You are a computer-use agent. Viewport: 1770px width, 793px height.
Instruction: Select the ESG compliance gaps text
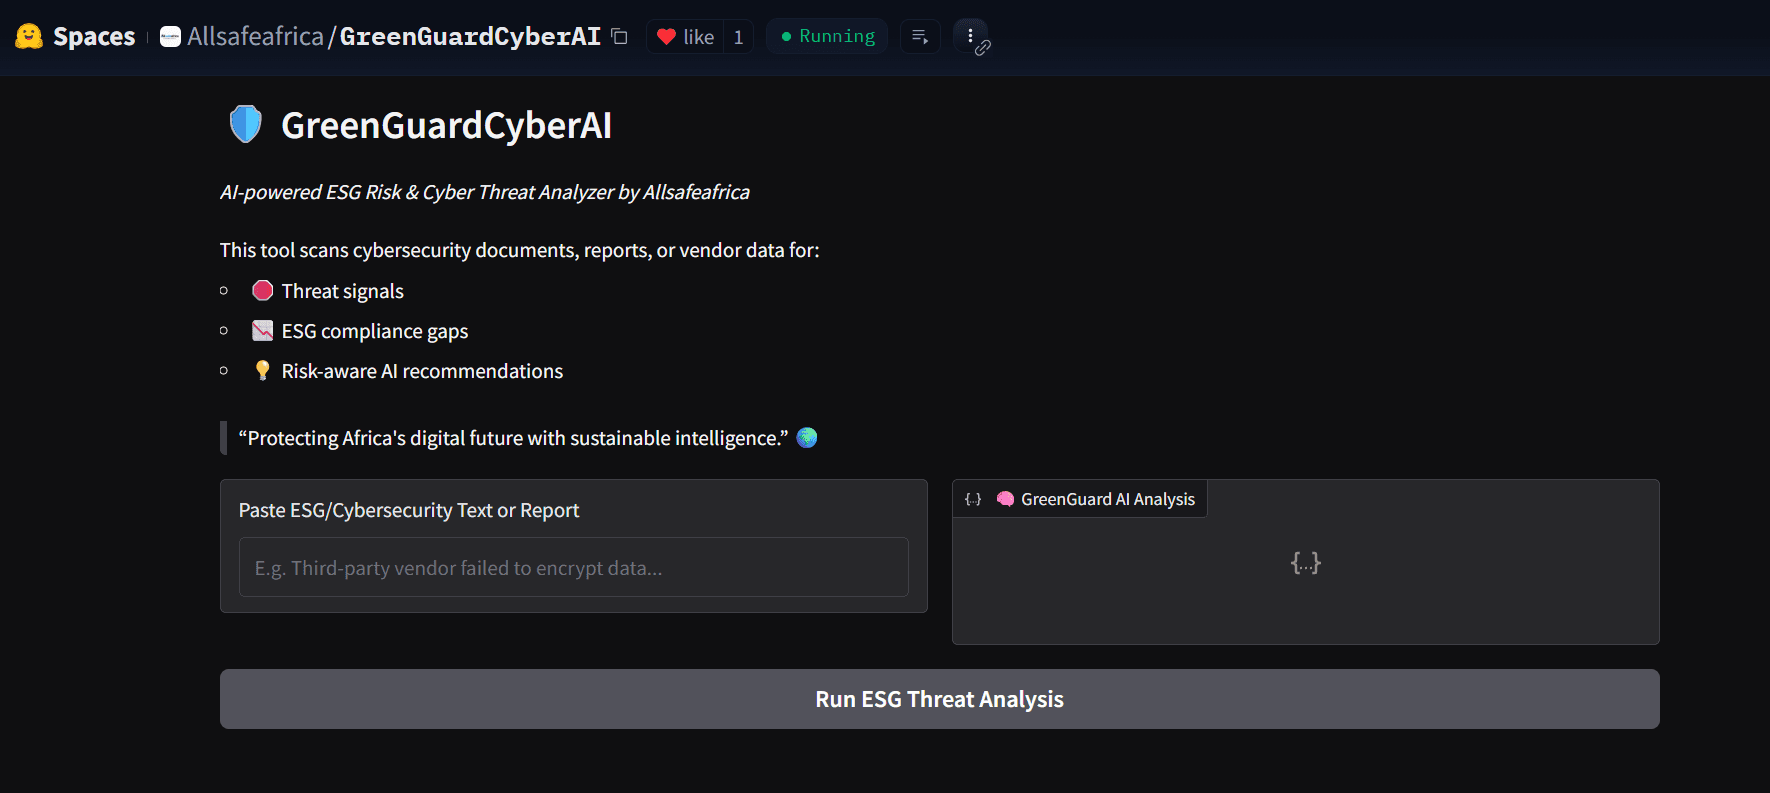[x=375, y=331]
